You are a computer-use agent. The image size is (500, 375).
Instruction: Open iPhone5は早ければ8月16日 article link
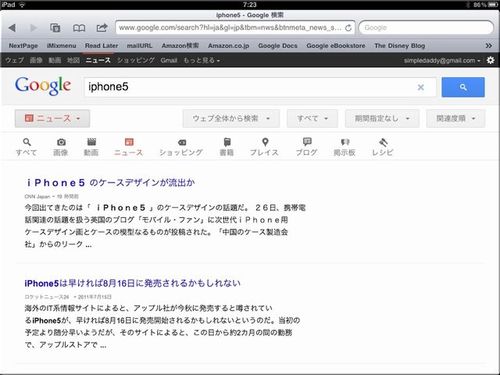point(132,283)
